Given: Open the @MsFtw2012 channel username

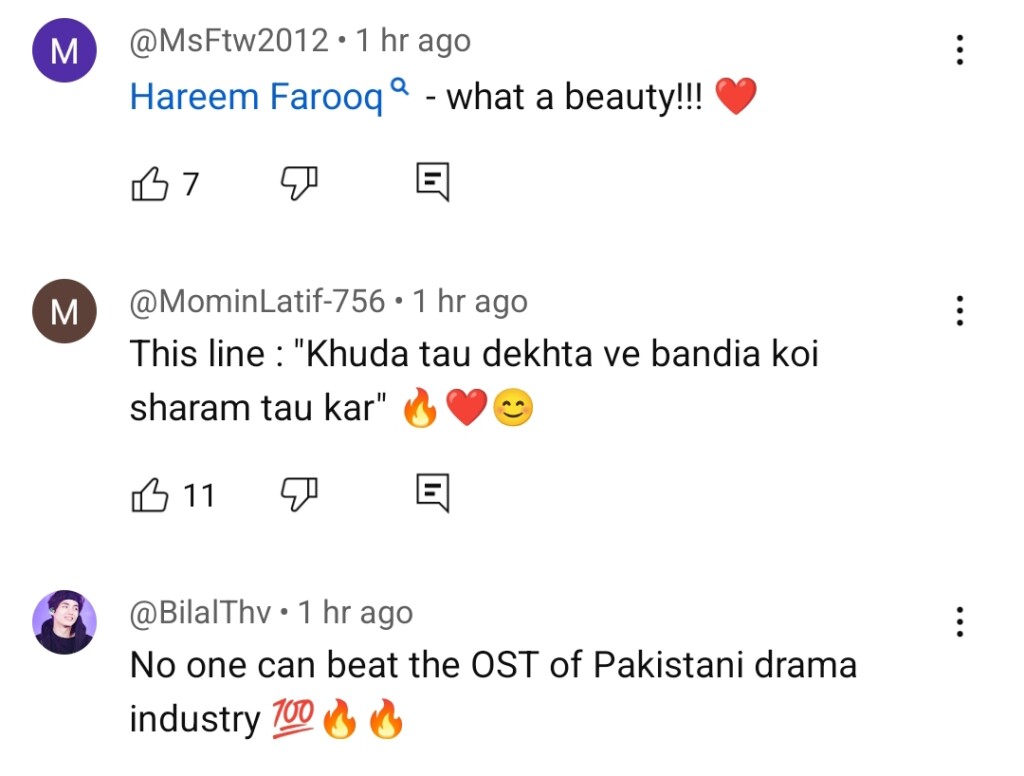Looking at the screenshot, I should coord(229,41).
